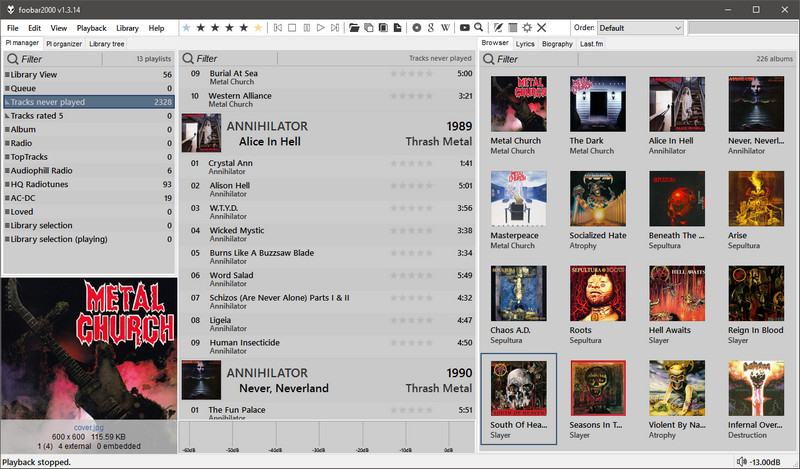Open the Library menu
The height and width of the screenshot is (469, 800).
pos(128,28)
